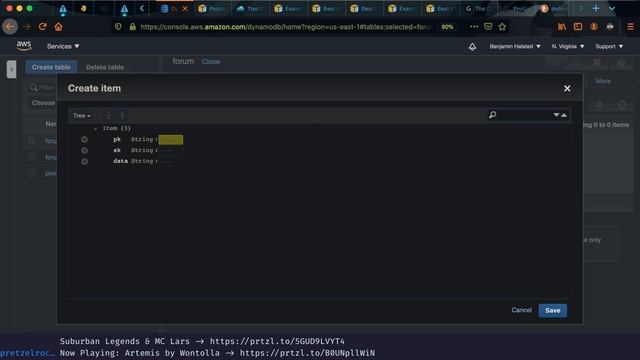640x360 pixels.
Task: Open N. Virginia region selector
Action: pyautogui.click(x=568, y=47)
